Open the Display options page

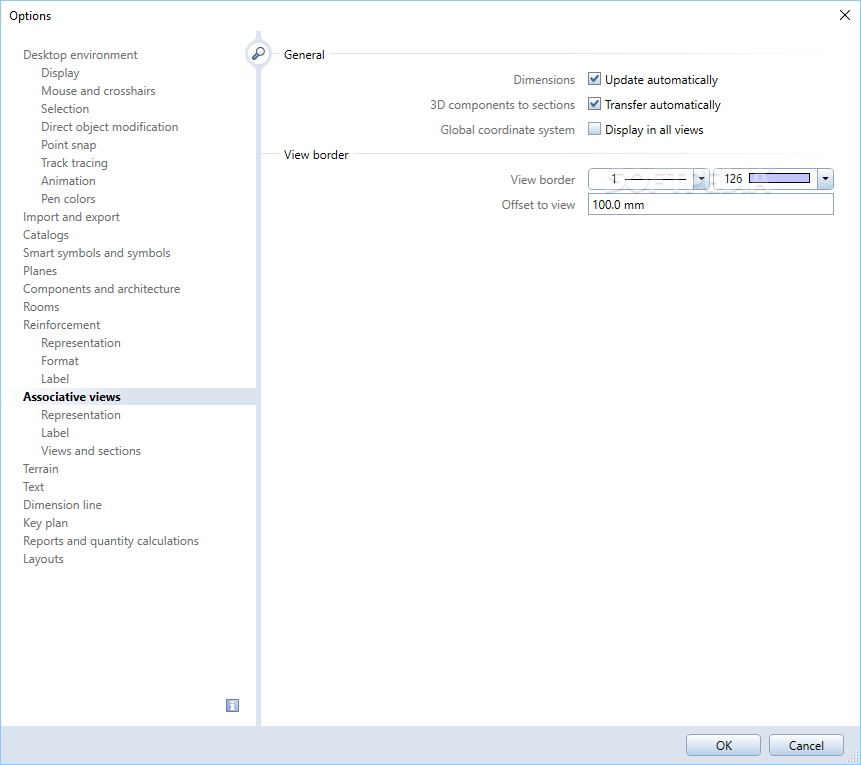click(x=60, y=73)
